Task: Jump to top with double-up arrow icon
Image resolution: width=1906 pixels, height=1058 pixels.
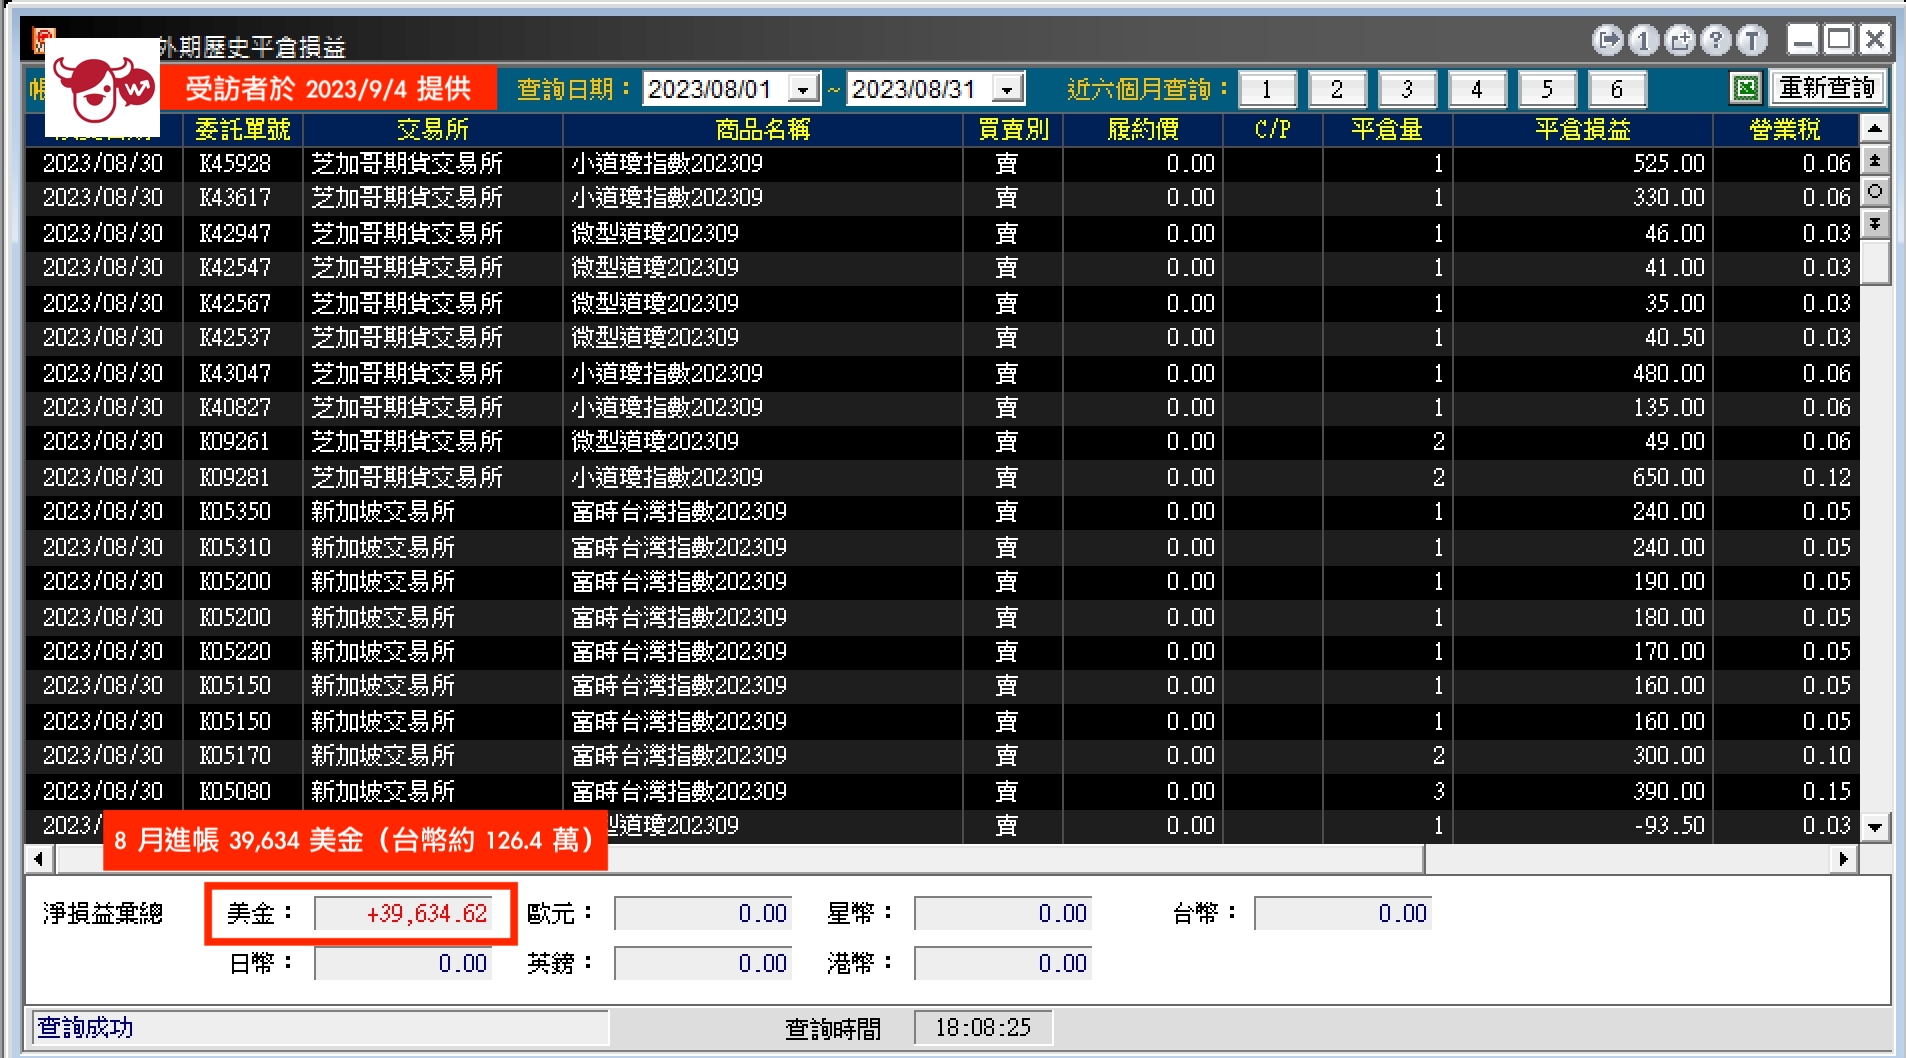Action: click(x=1875, y=160)
